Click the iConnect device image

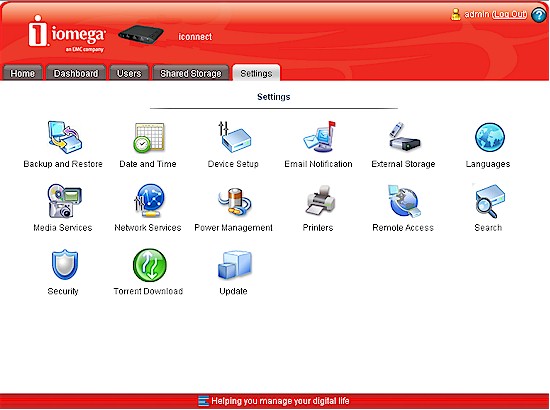(141, 34)
